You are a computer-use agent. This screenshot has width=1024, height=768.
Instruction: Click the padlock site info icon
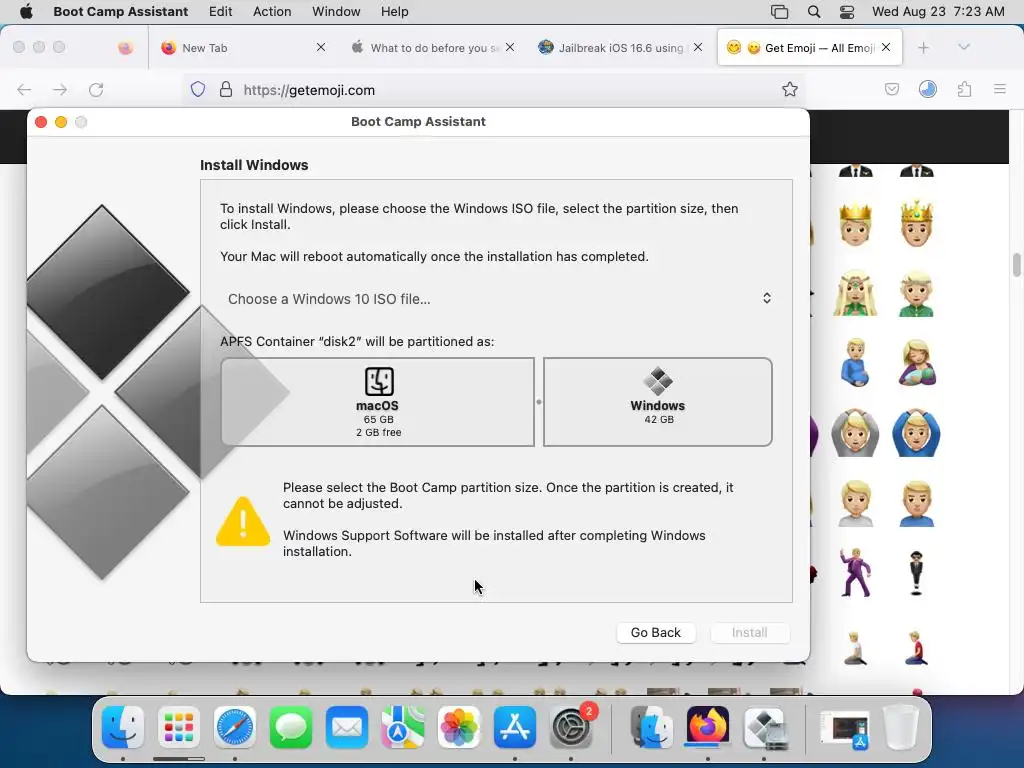226,89
